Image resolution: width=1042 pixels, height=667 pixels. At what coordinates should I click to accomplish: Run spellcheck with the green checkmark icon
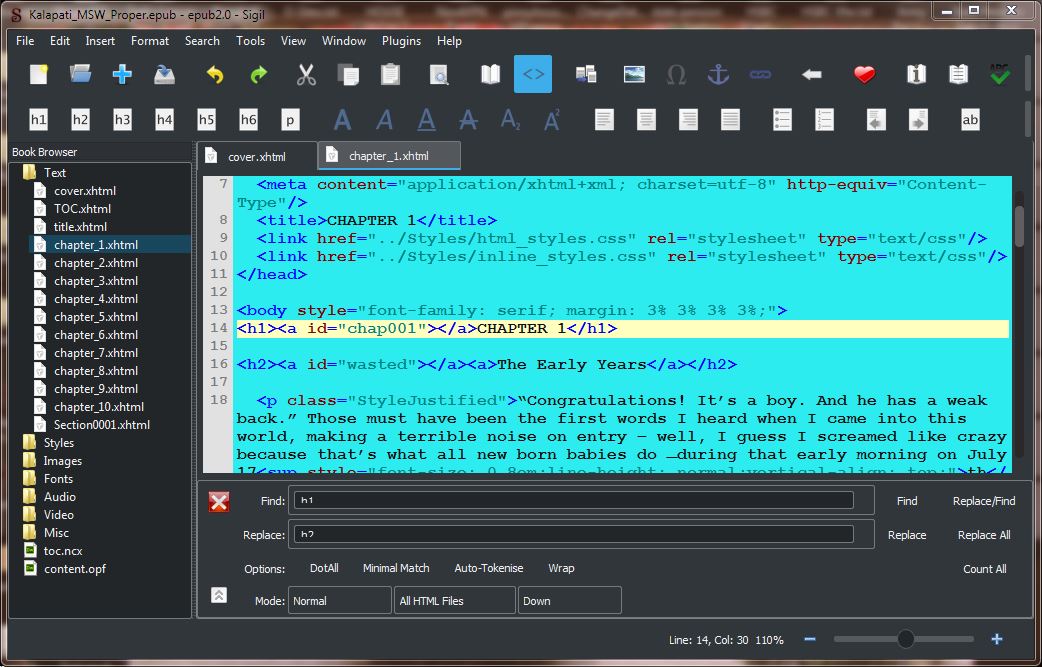click(x=998, y=75)
